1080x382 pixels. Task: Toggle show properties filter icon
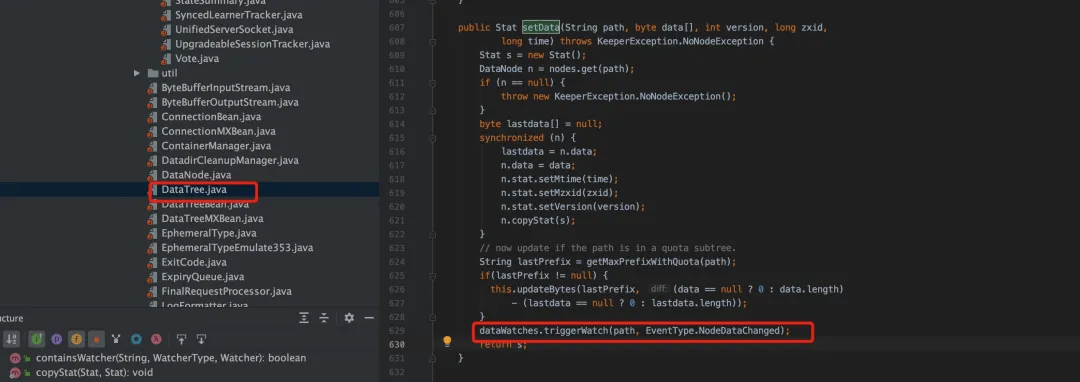(x=56, y=339)
